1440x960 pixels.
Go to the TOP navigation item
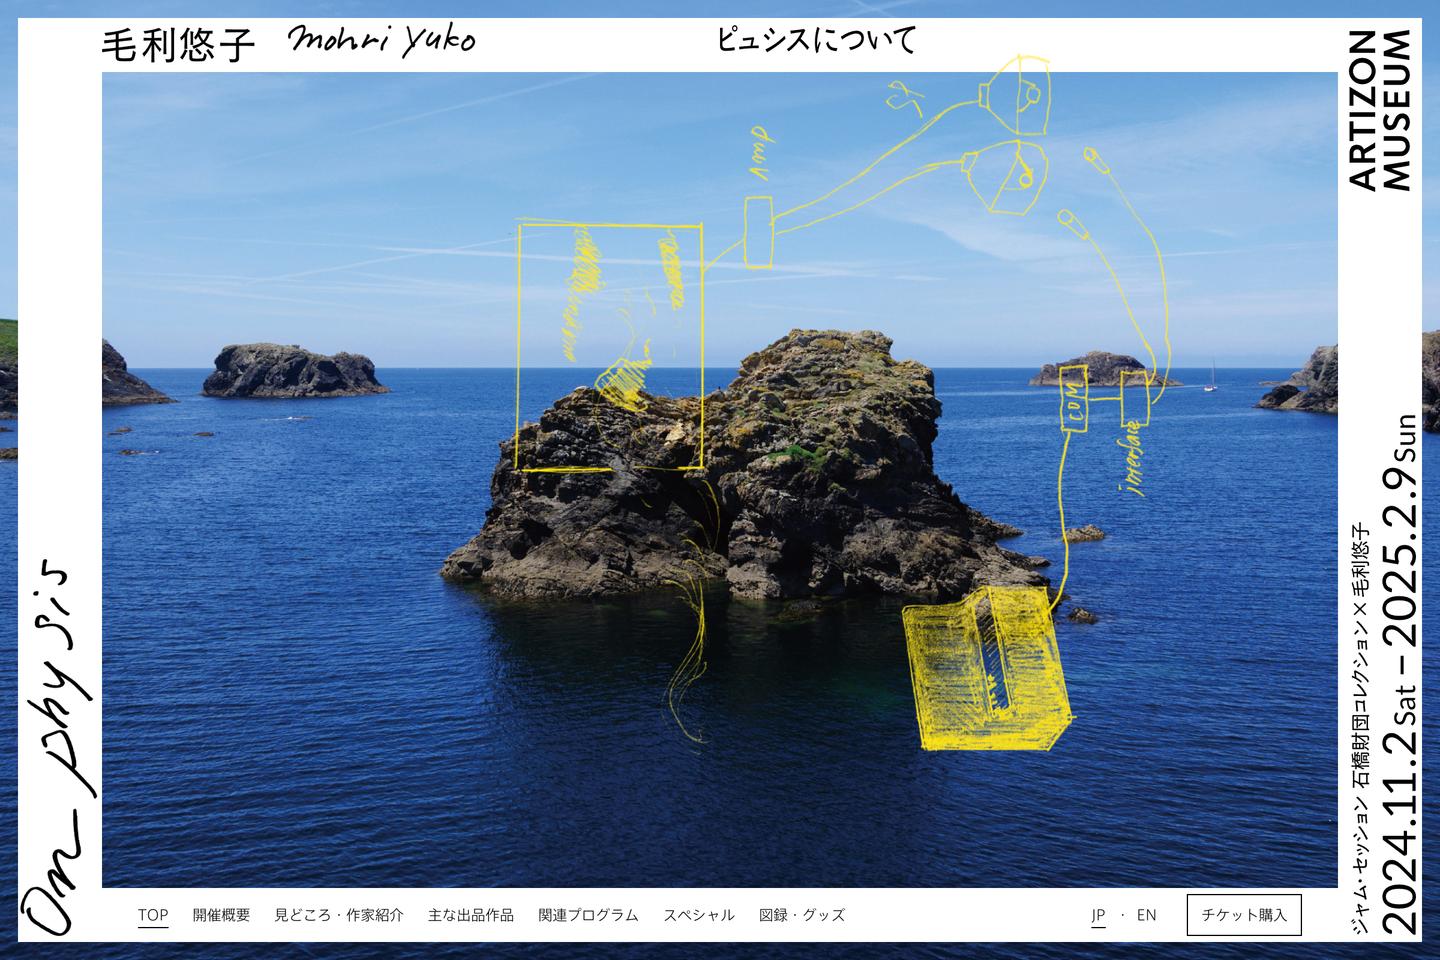point(153,914)
